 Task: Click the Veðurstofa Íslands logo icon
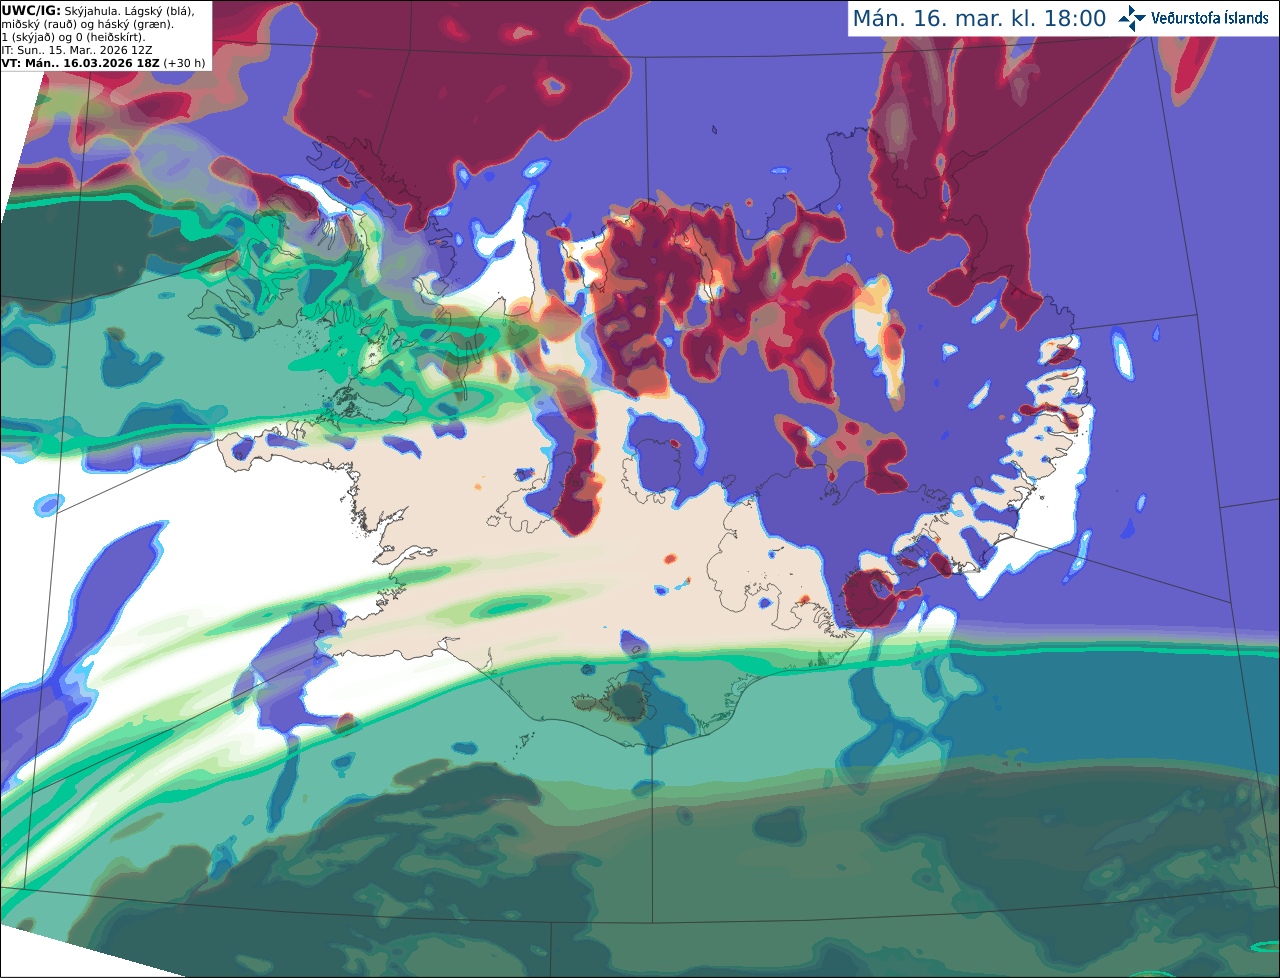coord(1132,18)
